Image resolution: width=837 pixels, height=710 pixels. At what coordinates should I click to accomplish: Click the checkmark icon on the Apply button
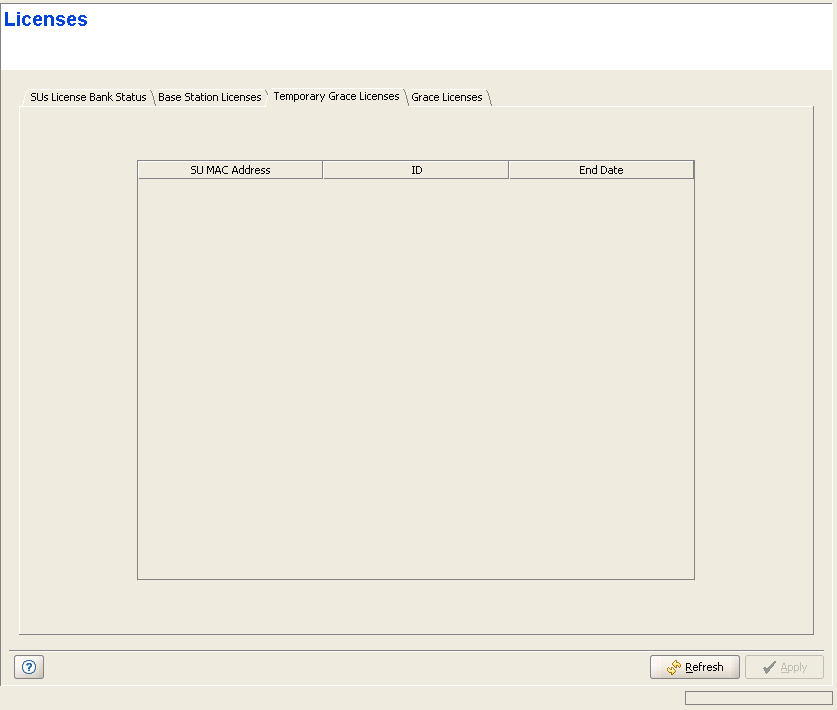[768, 668]
